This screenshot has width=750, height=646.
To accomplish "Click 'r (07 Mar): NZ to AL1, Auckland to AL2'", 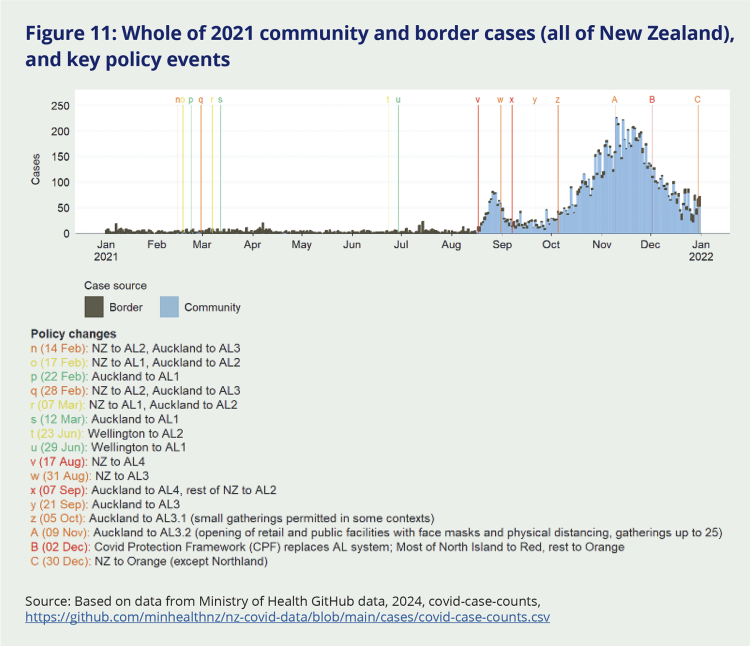I will 134,405.
